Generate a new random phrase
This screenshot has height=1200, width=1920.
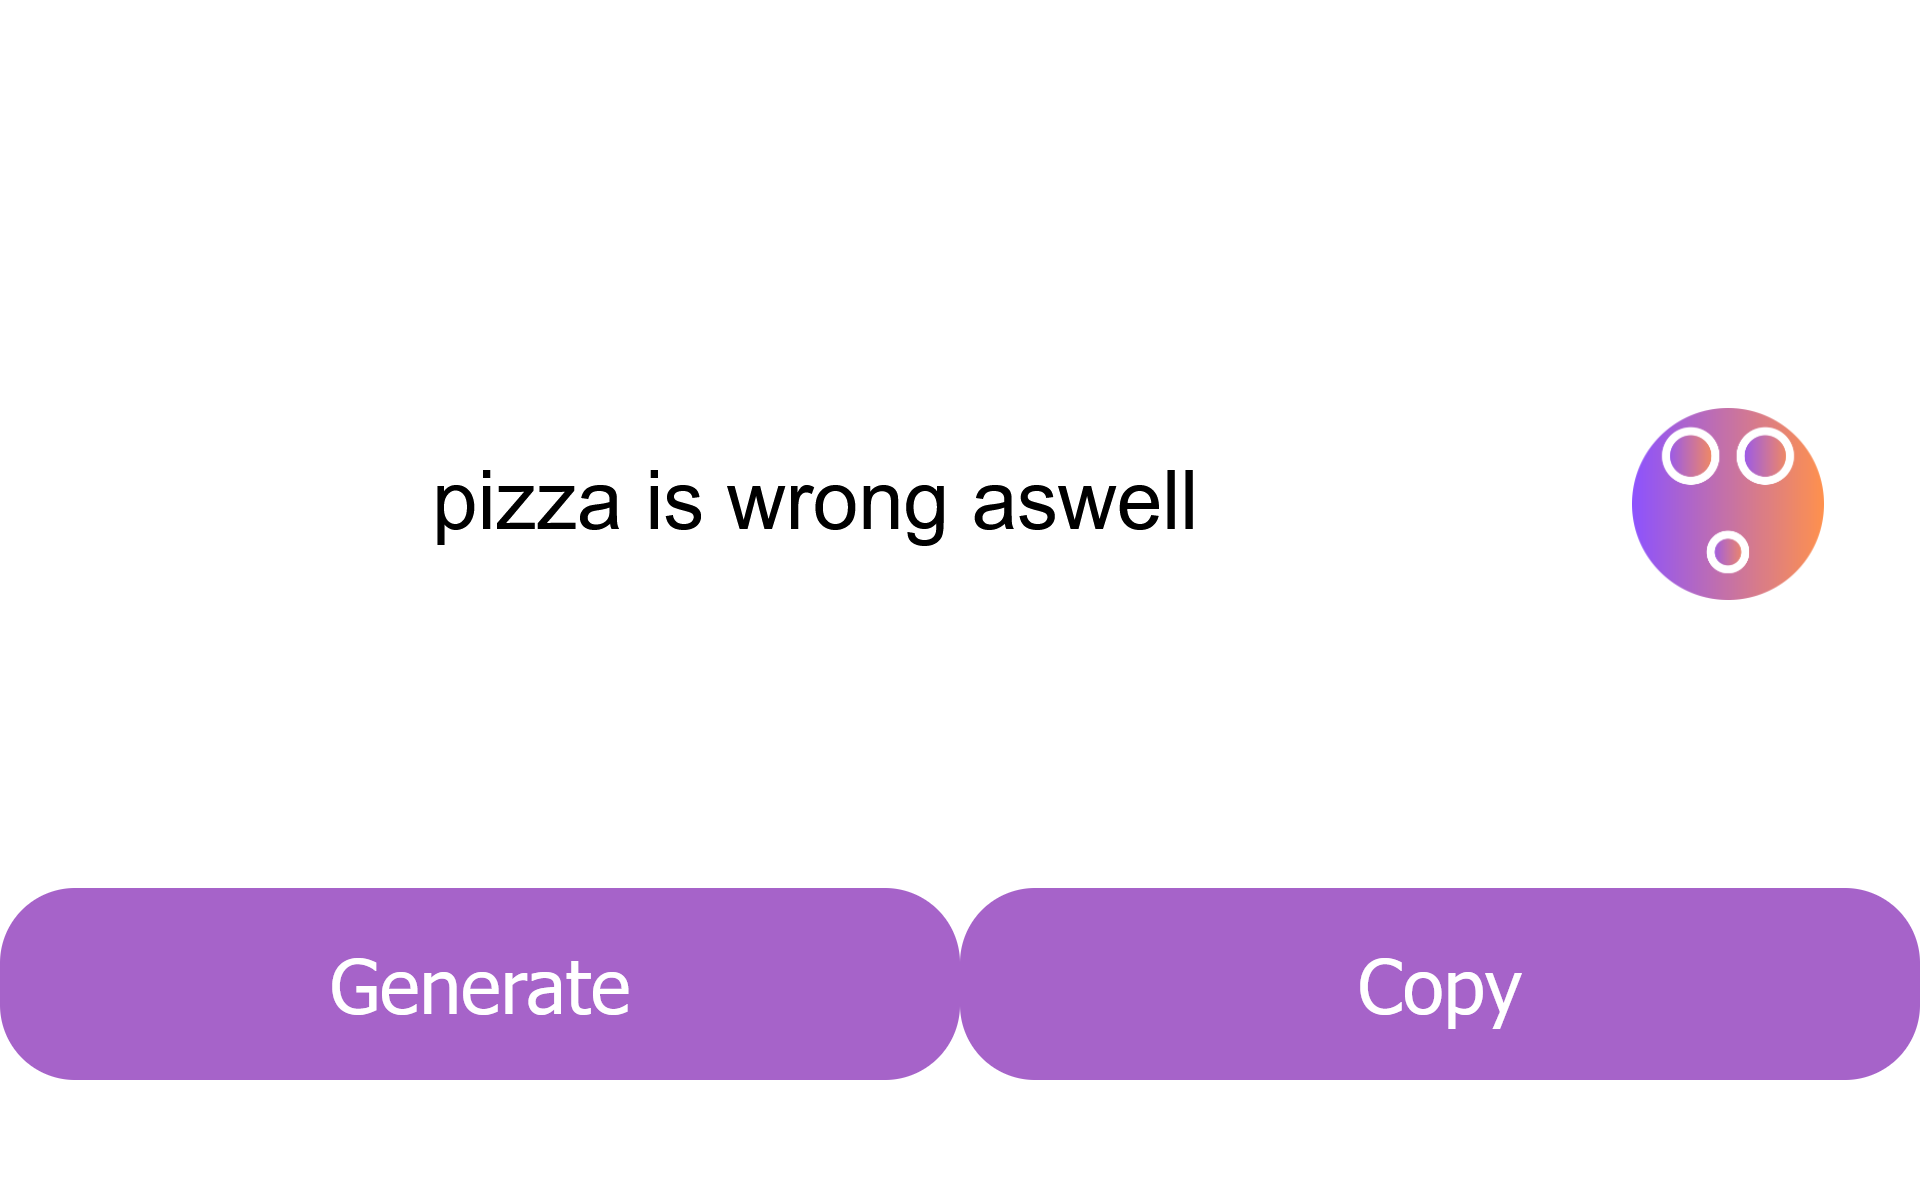click(480, 984)
